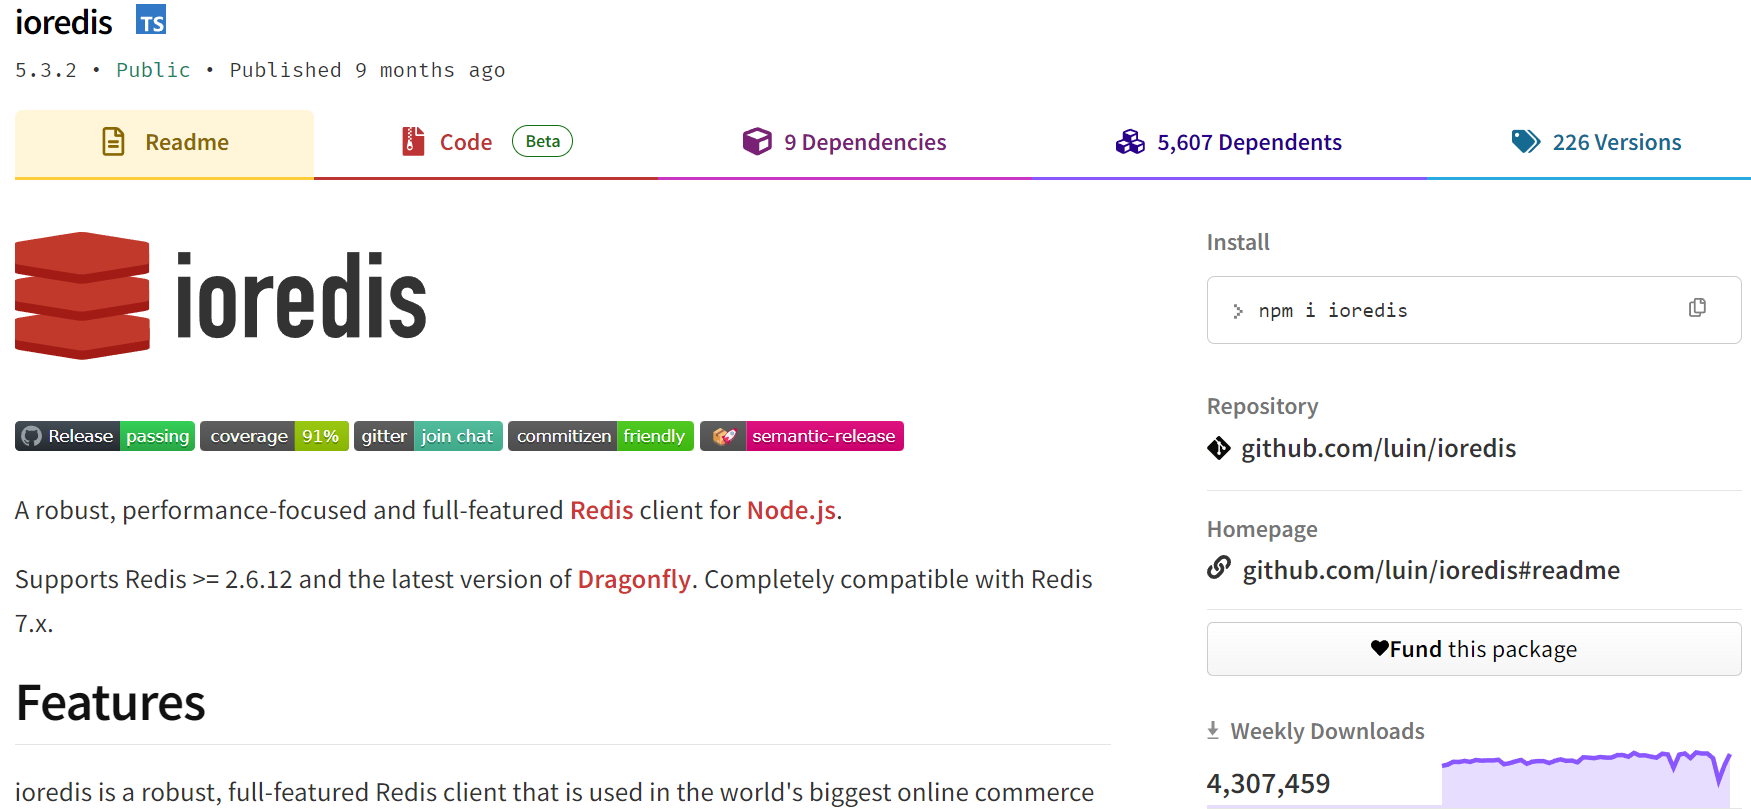Click the Versions tags icon
This screenshot has height=809, width=1751.
pyautogui.click(x=1526, y=141)
